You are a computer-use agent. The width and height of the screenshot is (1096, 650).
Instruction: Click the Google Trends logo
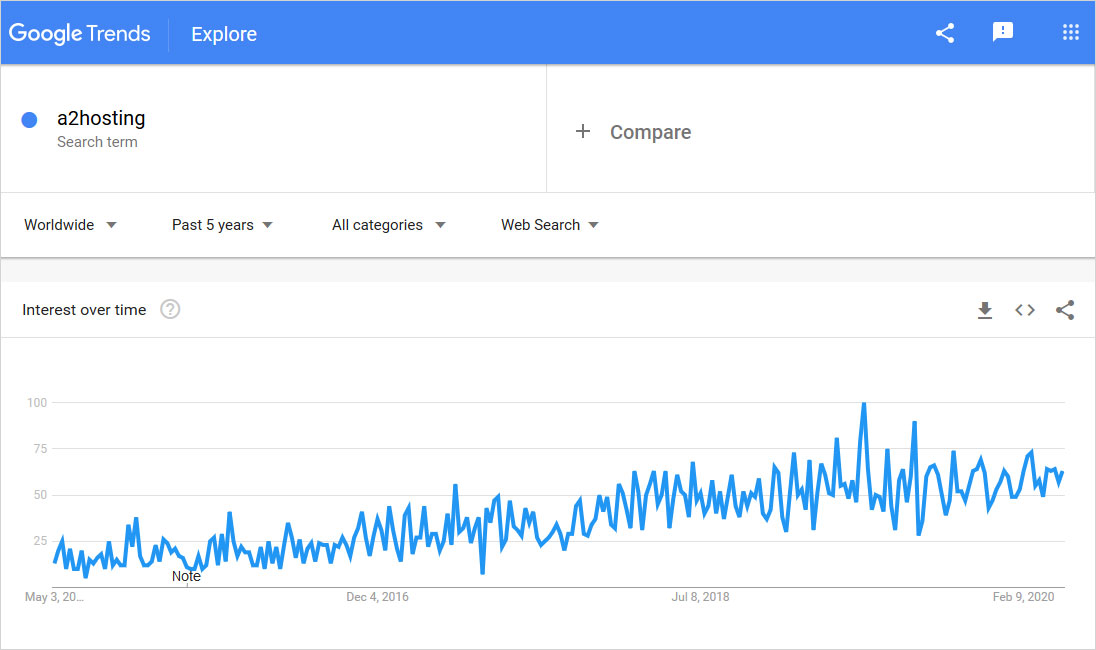[80, 33]
